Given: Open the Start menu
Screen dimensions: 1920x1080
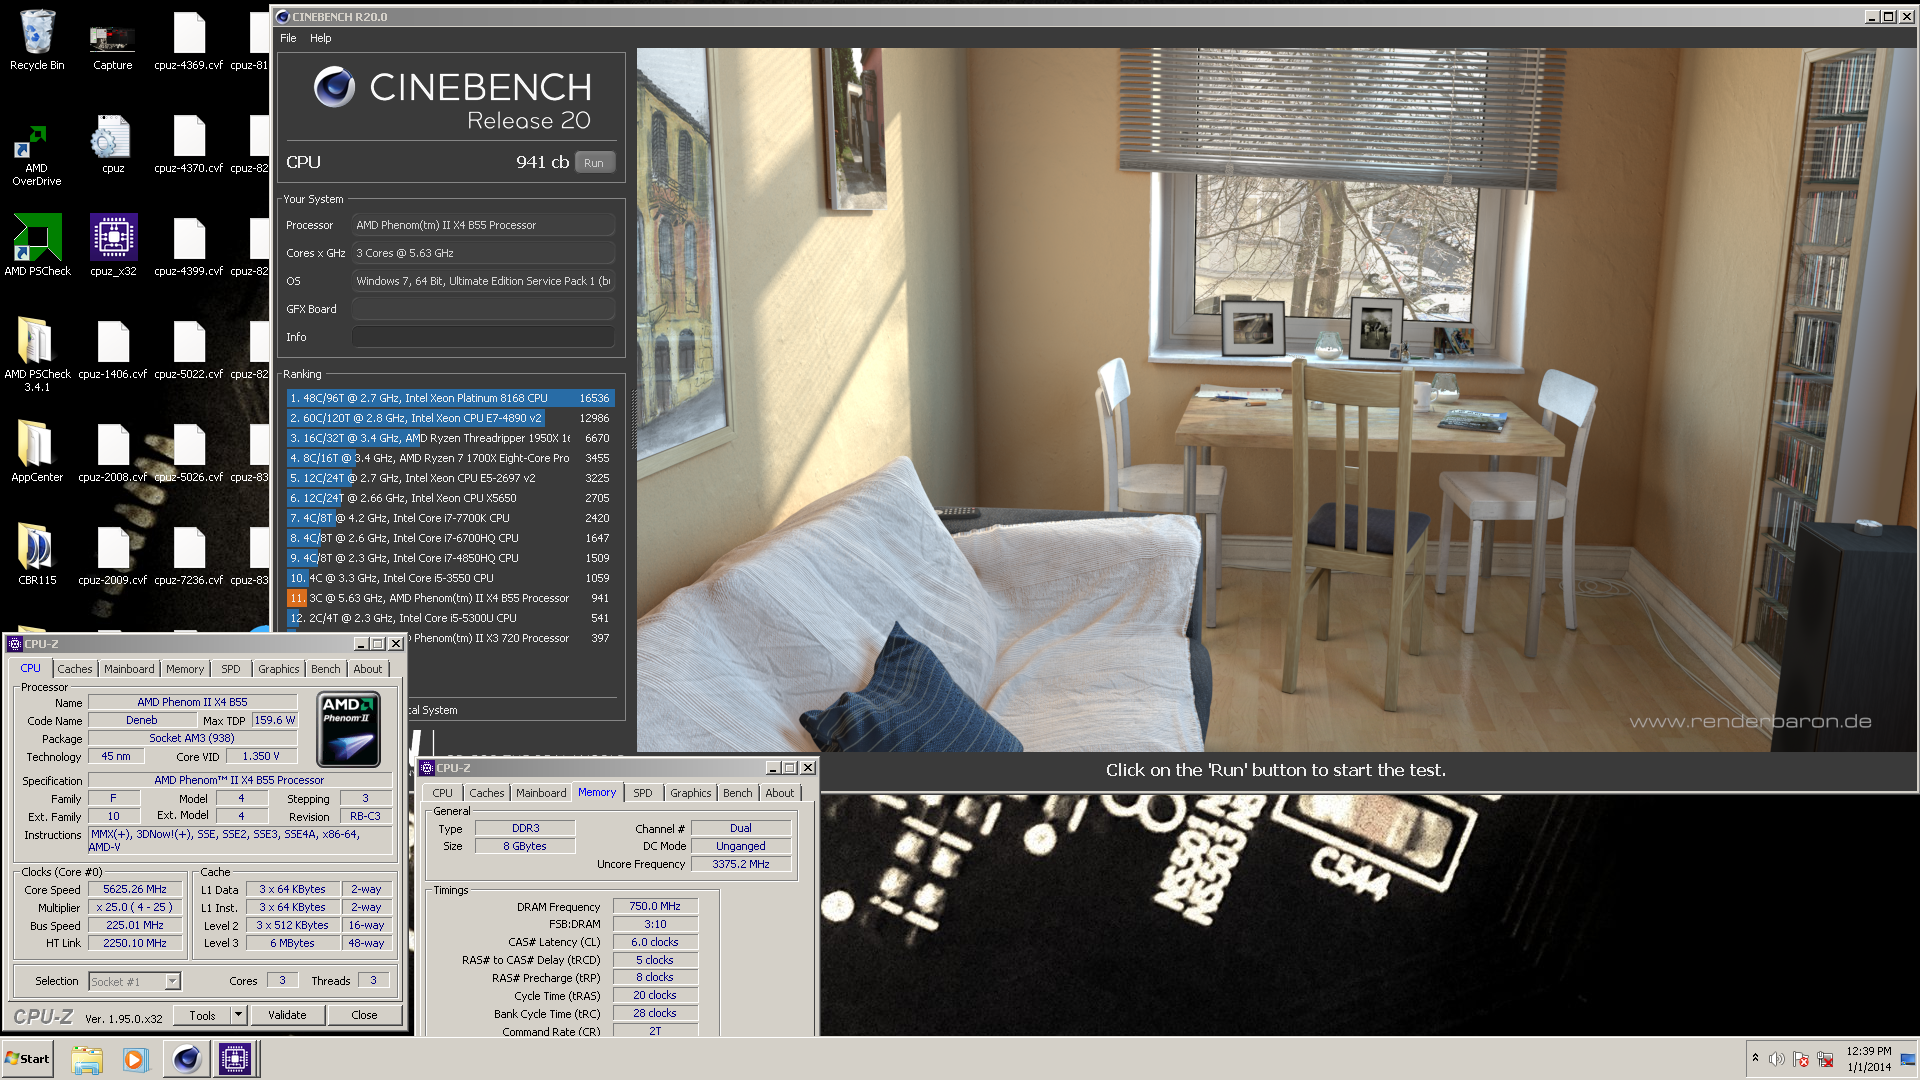Looking at the screenshot, I should [x=28, y=1059].
